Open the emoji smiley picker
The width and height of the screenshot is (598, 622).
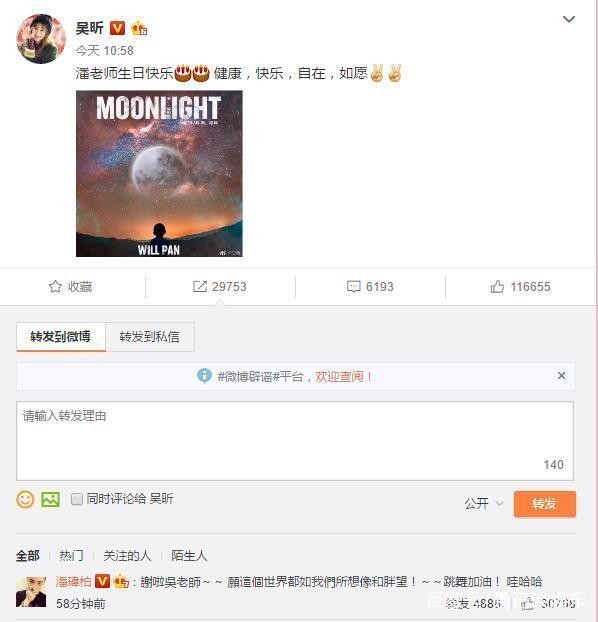pyautogui.click(x=25, y=499)
